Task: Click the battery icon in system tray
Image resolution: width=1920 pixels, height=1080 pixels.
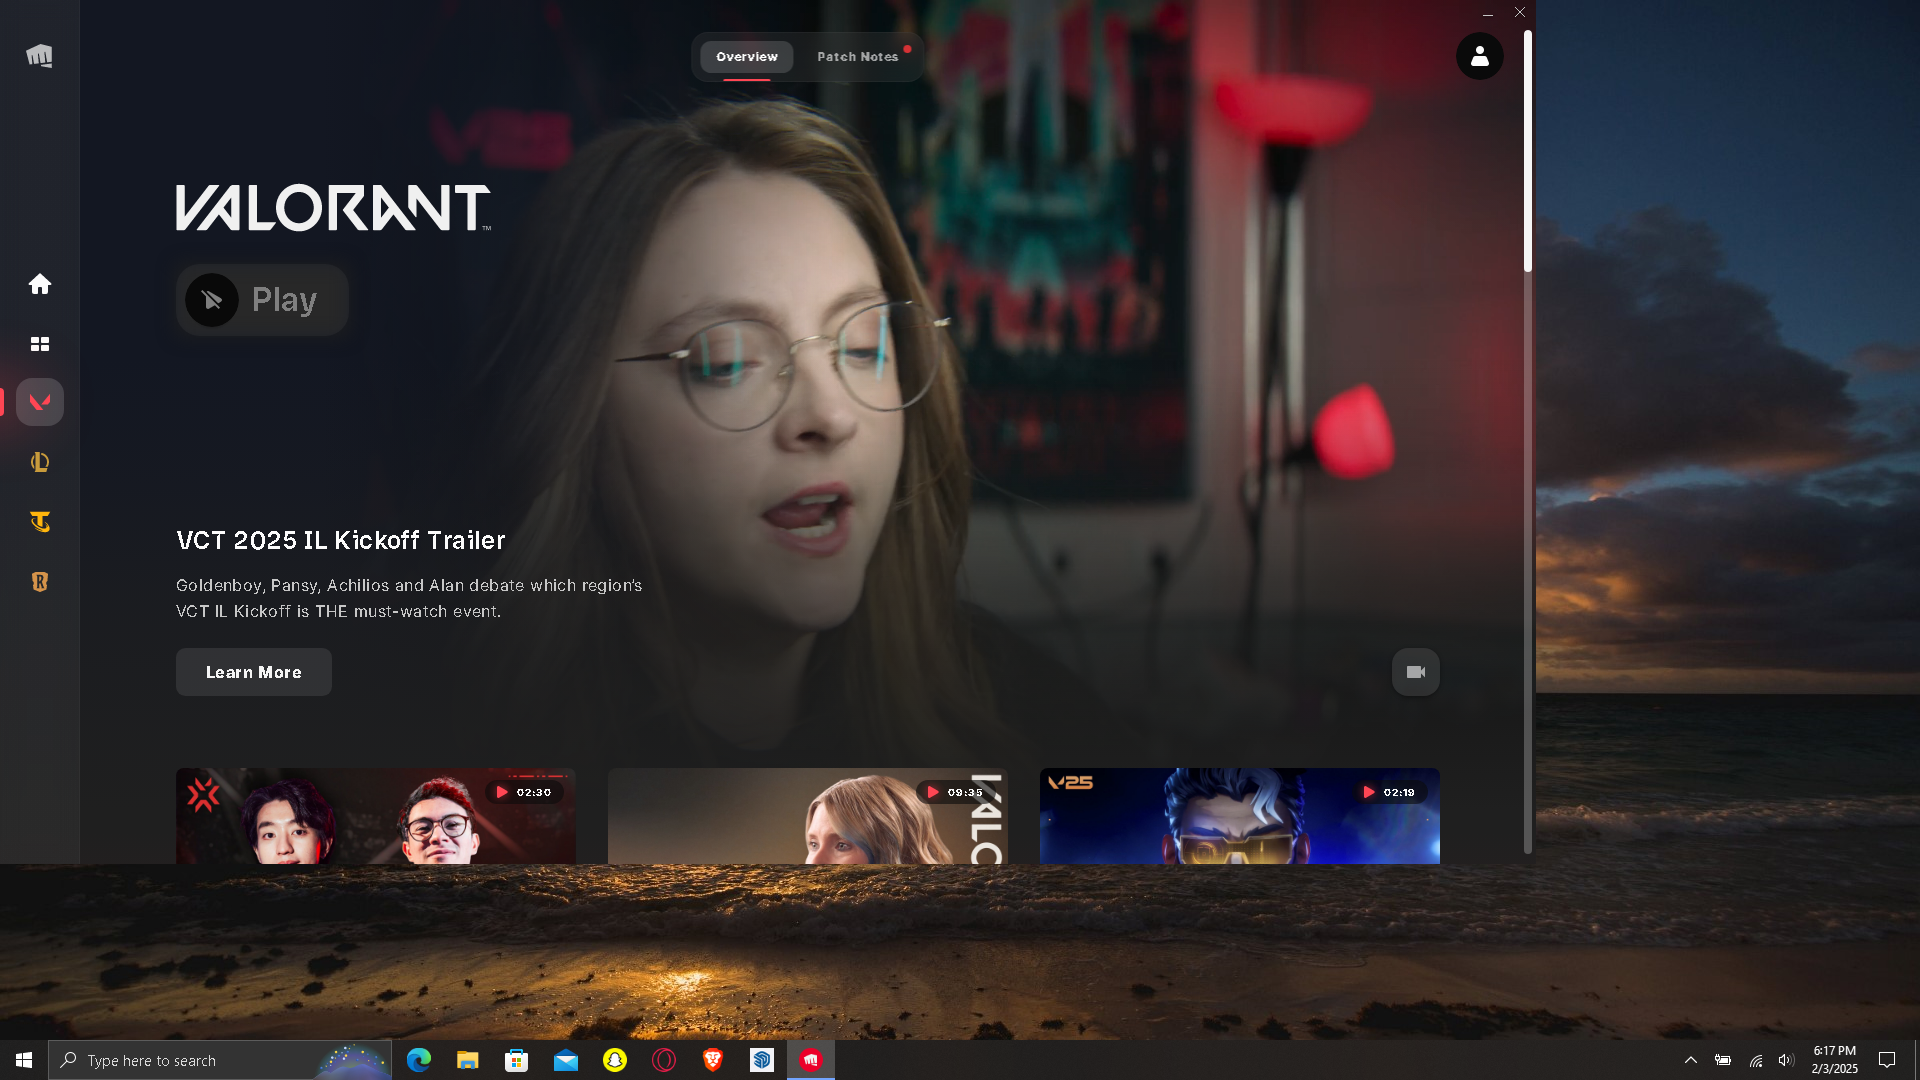Action: [1723, 1060]
